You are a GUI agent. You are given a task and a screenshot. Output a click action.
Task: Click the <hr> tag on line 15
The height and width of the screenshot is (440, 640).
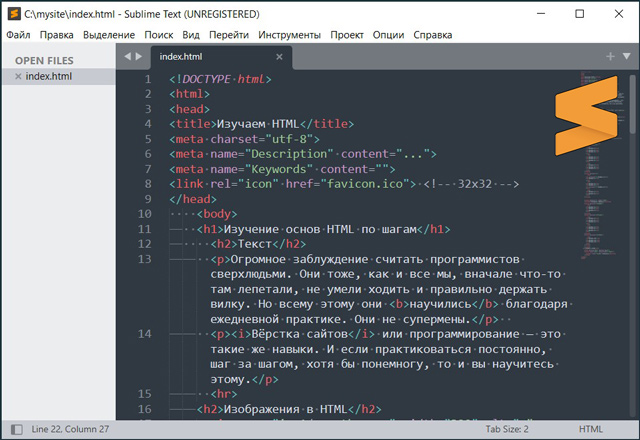coord(224,394)
